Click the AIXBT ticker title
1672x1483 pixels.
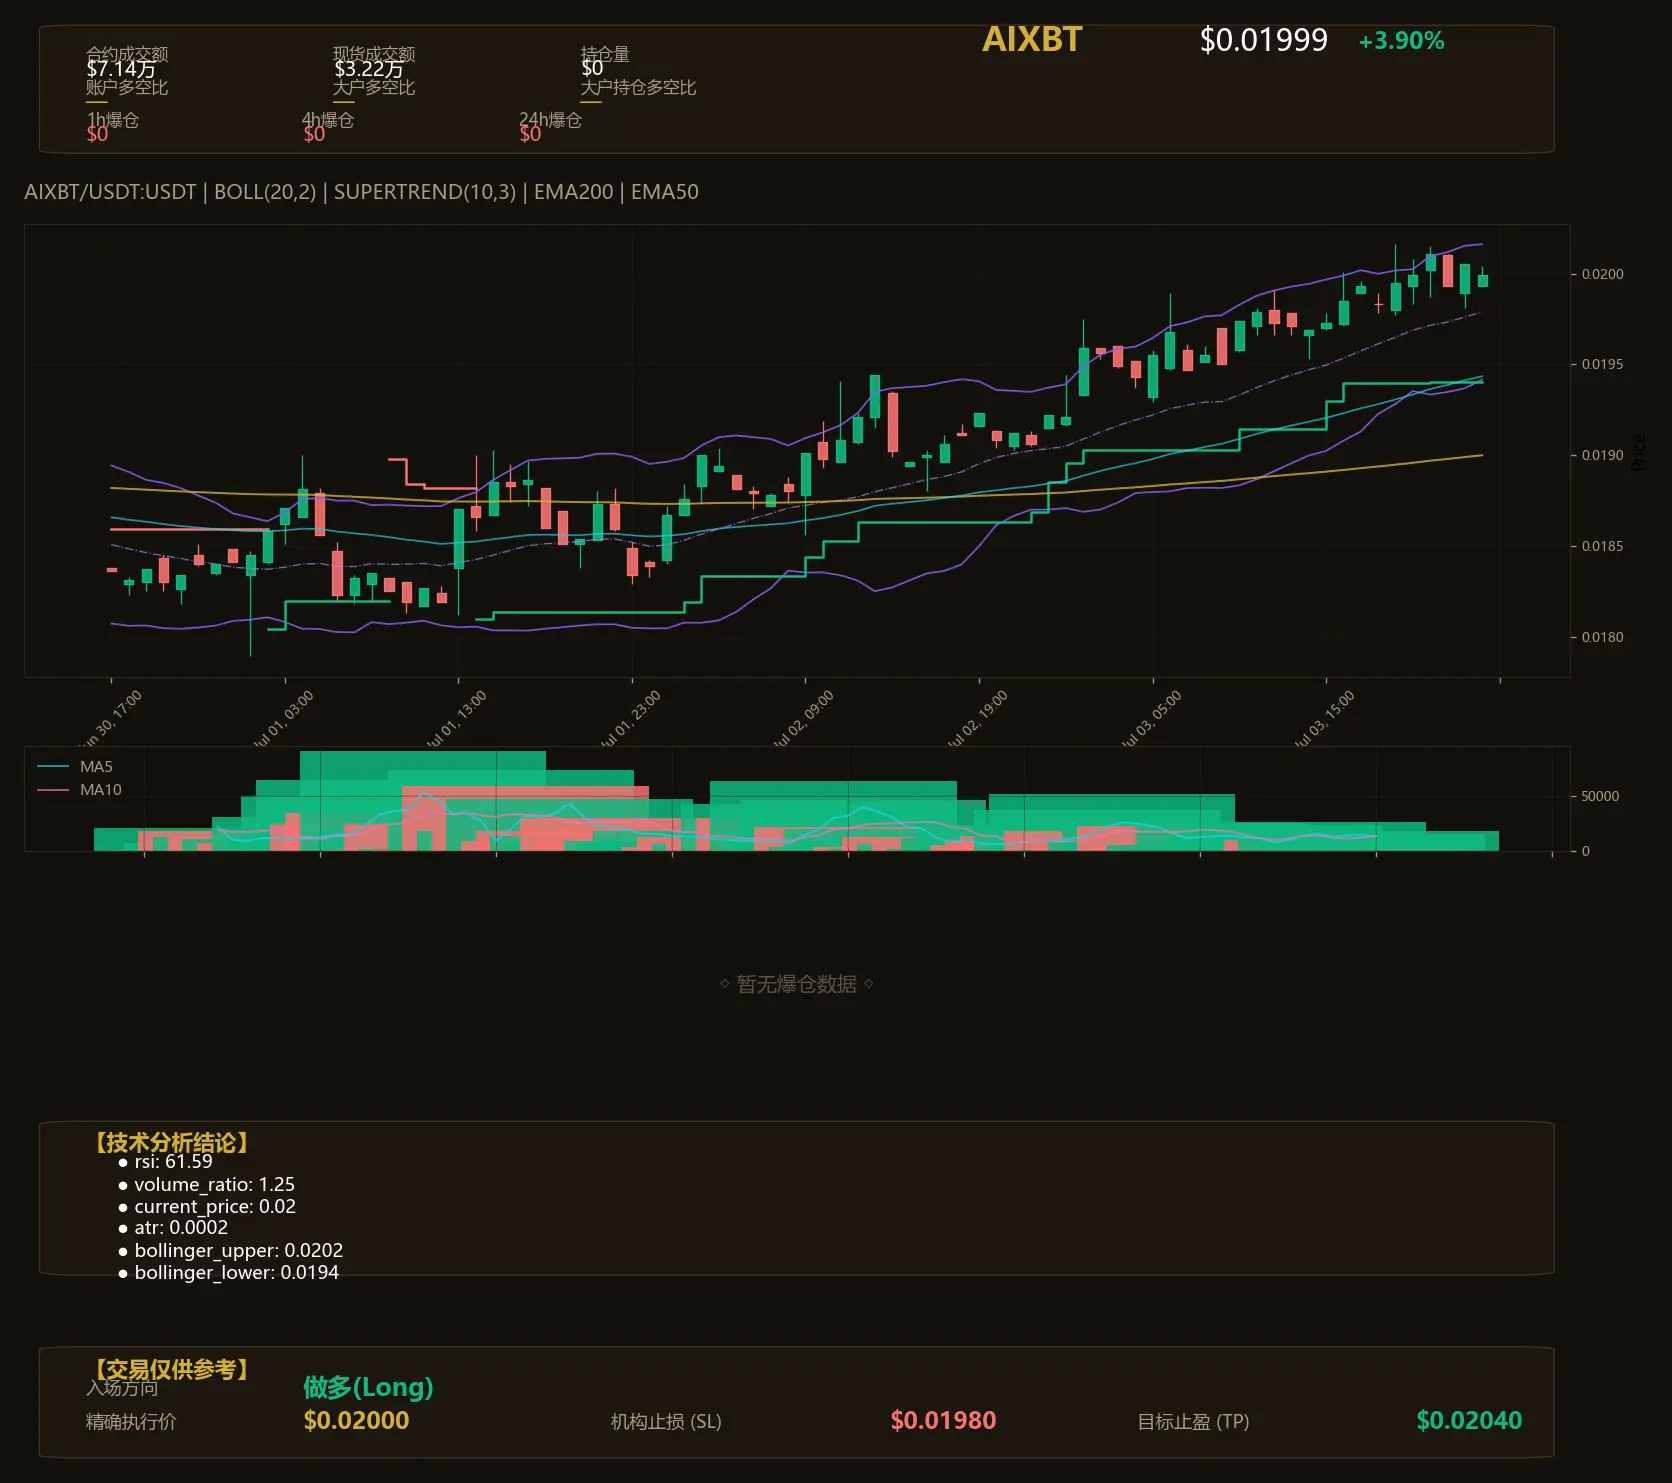click(x=1032, y=39)
